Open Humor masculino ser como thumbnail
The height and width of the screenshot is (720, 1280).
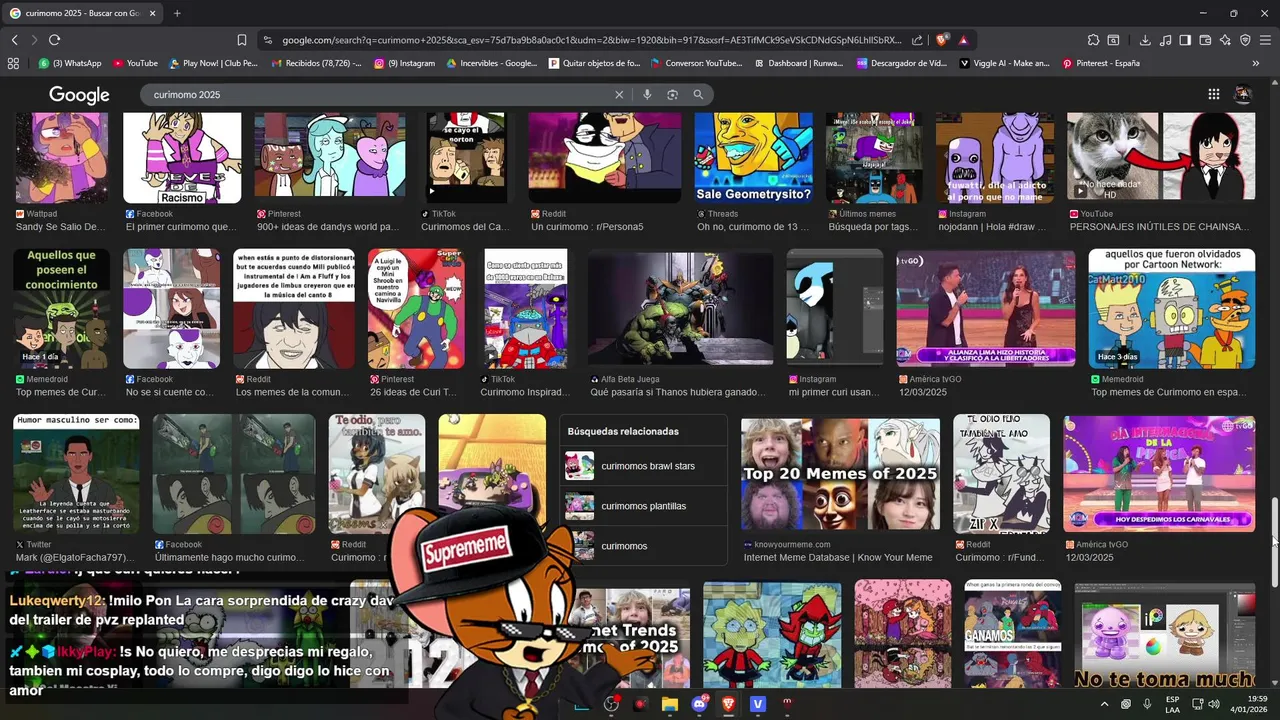(76, 474)
